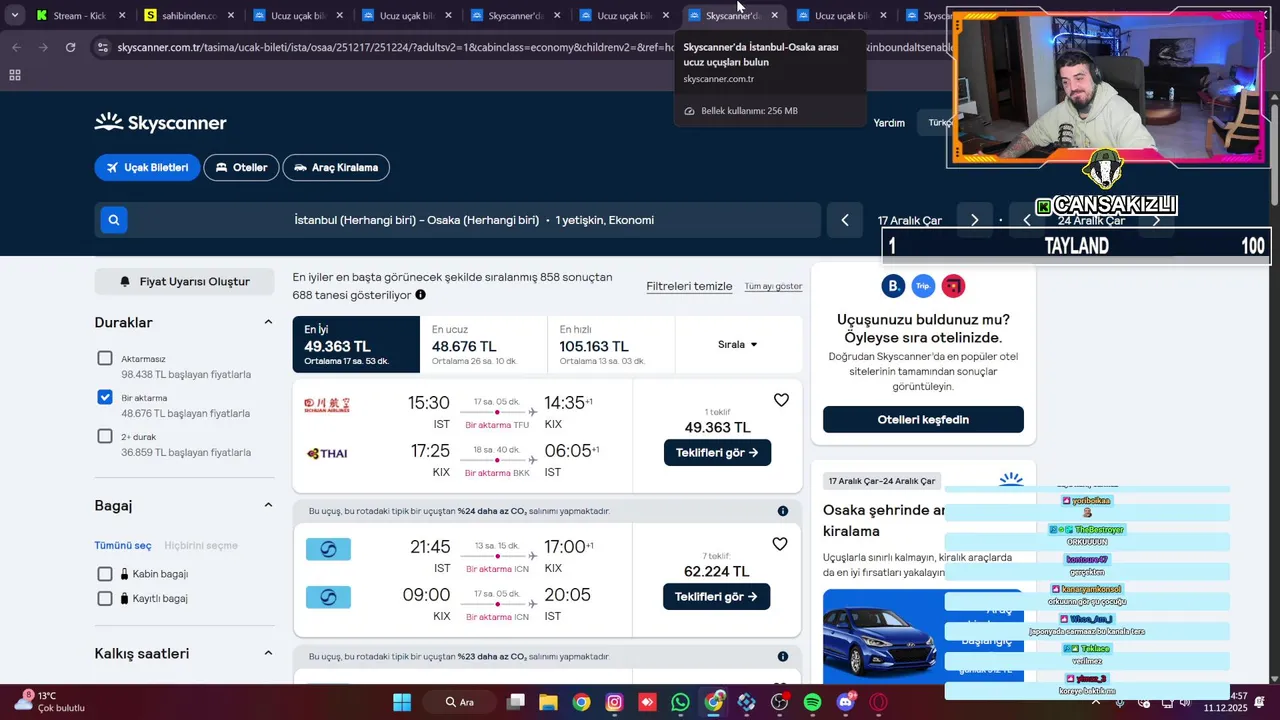Viewport: 1280px width, 720px height.
Task: Open Opera browser from the taskbar
Action: click(879, 702)
